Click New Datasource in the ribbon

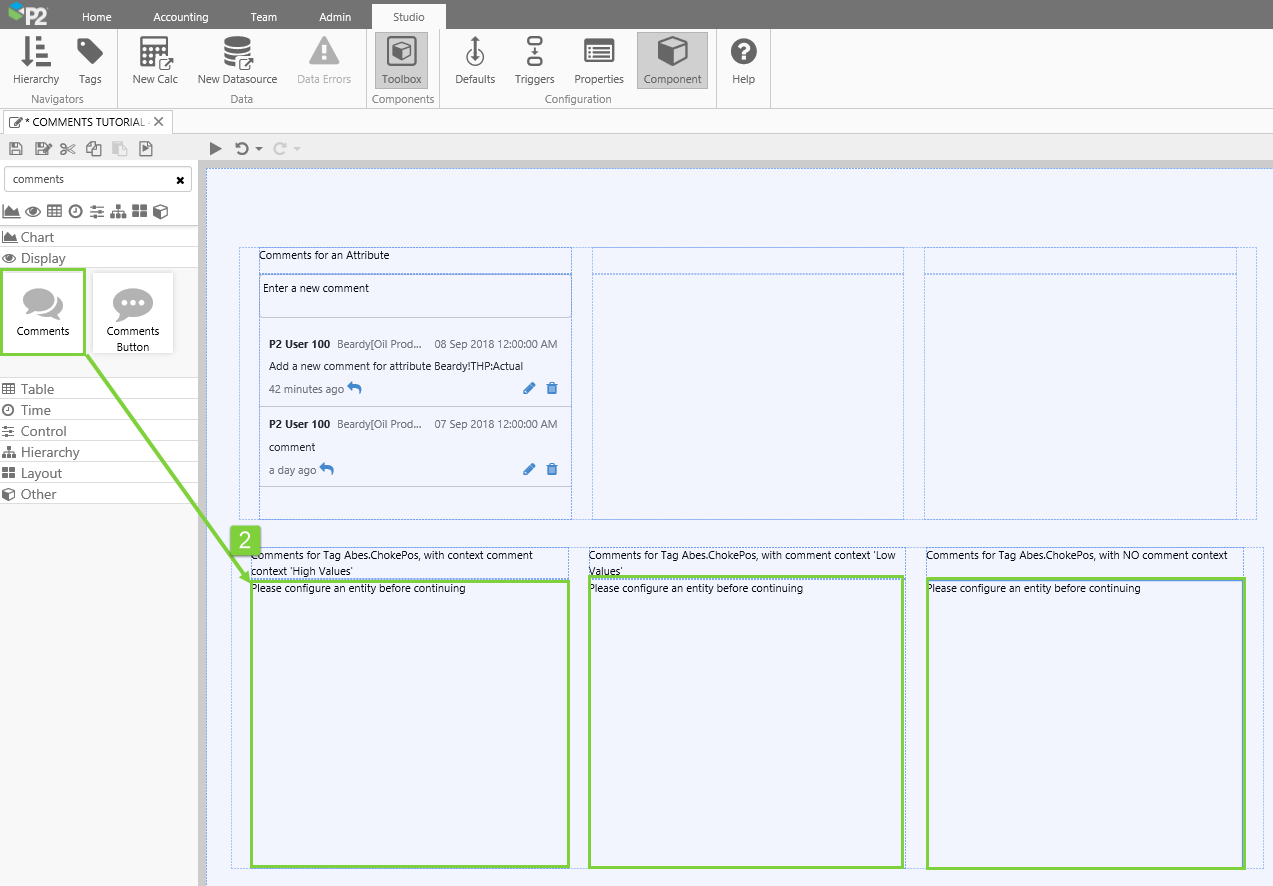click(236, 61)
